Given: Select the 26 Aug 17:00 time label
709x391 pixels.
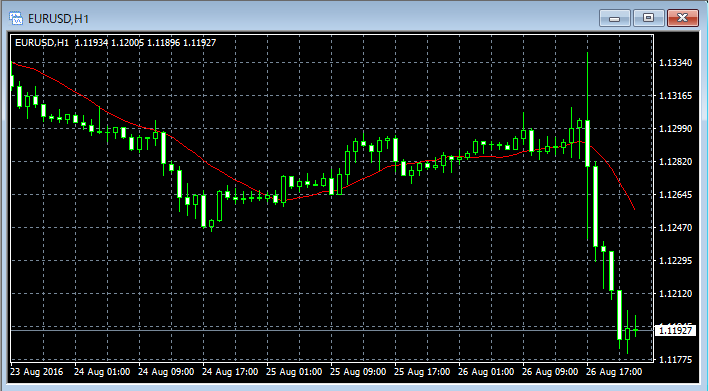Looking at the screenshot, I should click(x=614, y=372).
